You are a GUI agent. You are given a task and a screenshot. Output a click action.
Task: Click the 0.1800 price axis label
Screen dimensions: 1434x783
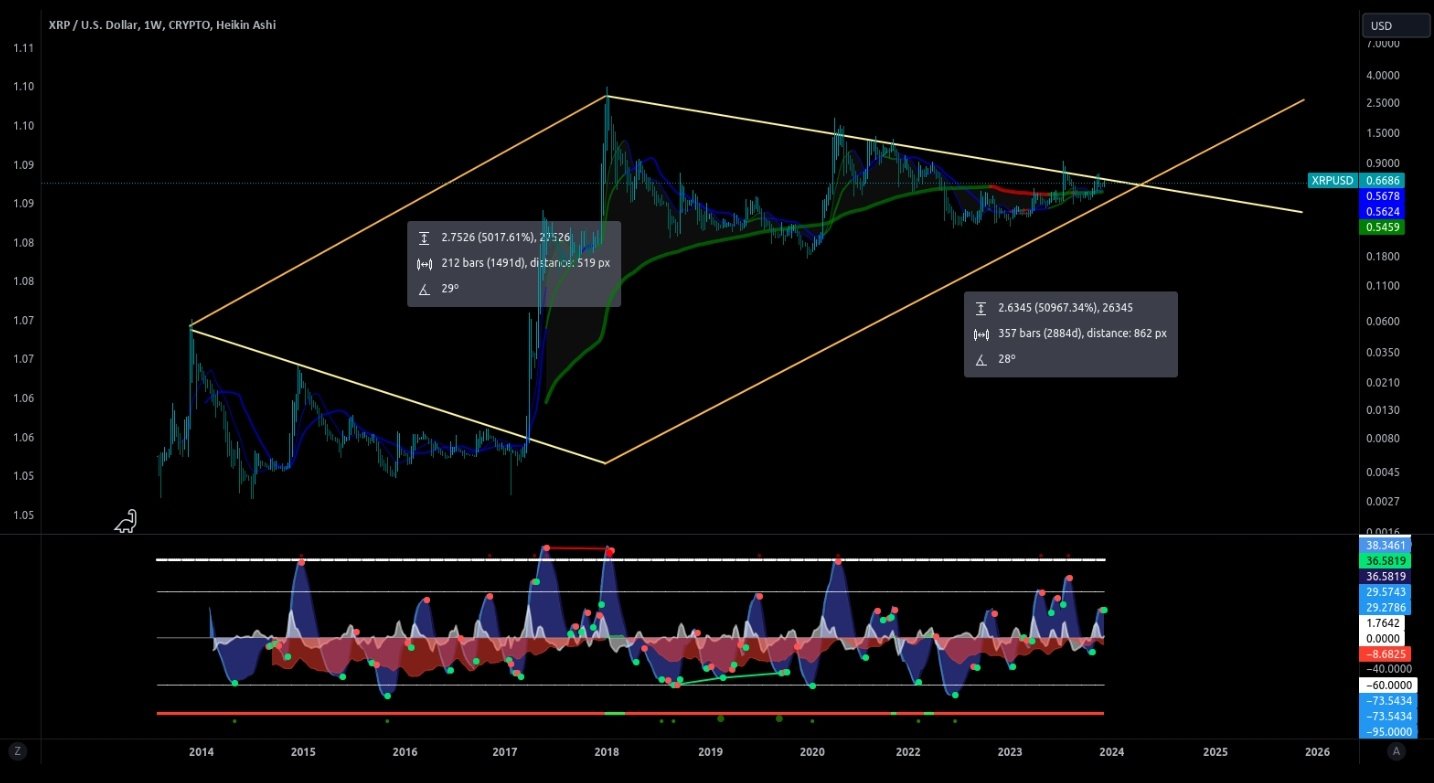(1384, 256)
